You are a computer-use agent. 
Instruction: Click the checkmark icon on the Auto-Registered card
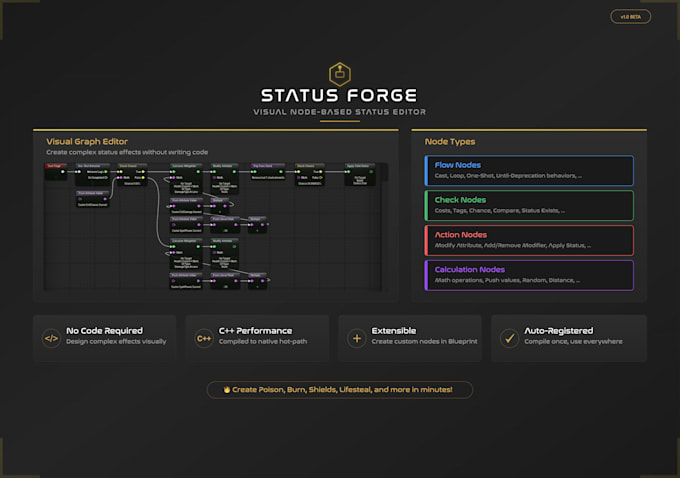510,338
